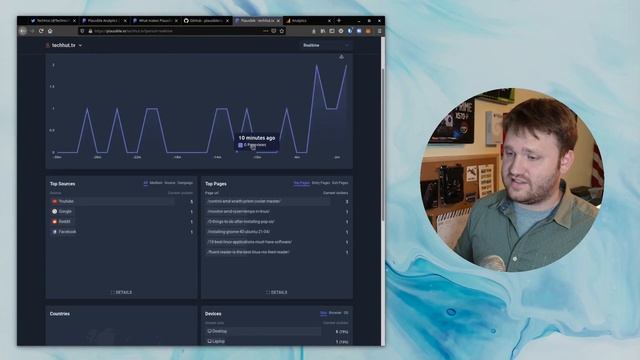The image size is (640, 360).
Task: Filter by Laptop device row
Action: coord(277,341)
